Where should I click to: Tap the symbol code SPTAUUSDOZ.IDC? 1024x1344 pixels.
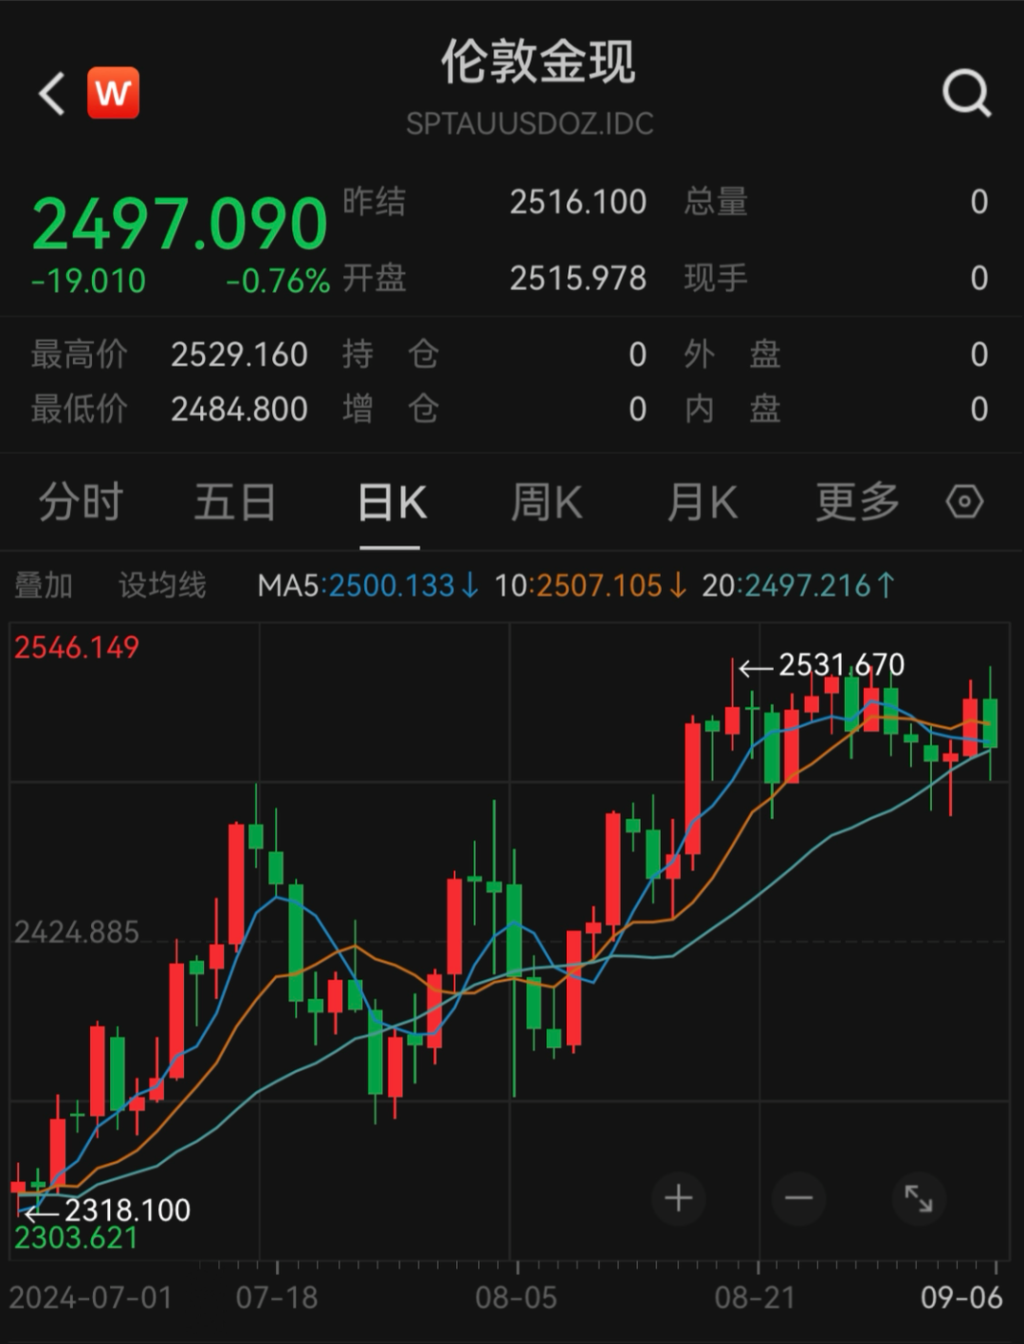pos(530,124)
